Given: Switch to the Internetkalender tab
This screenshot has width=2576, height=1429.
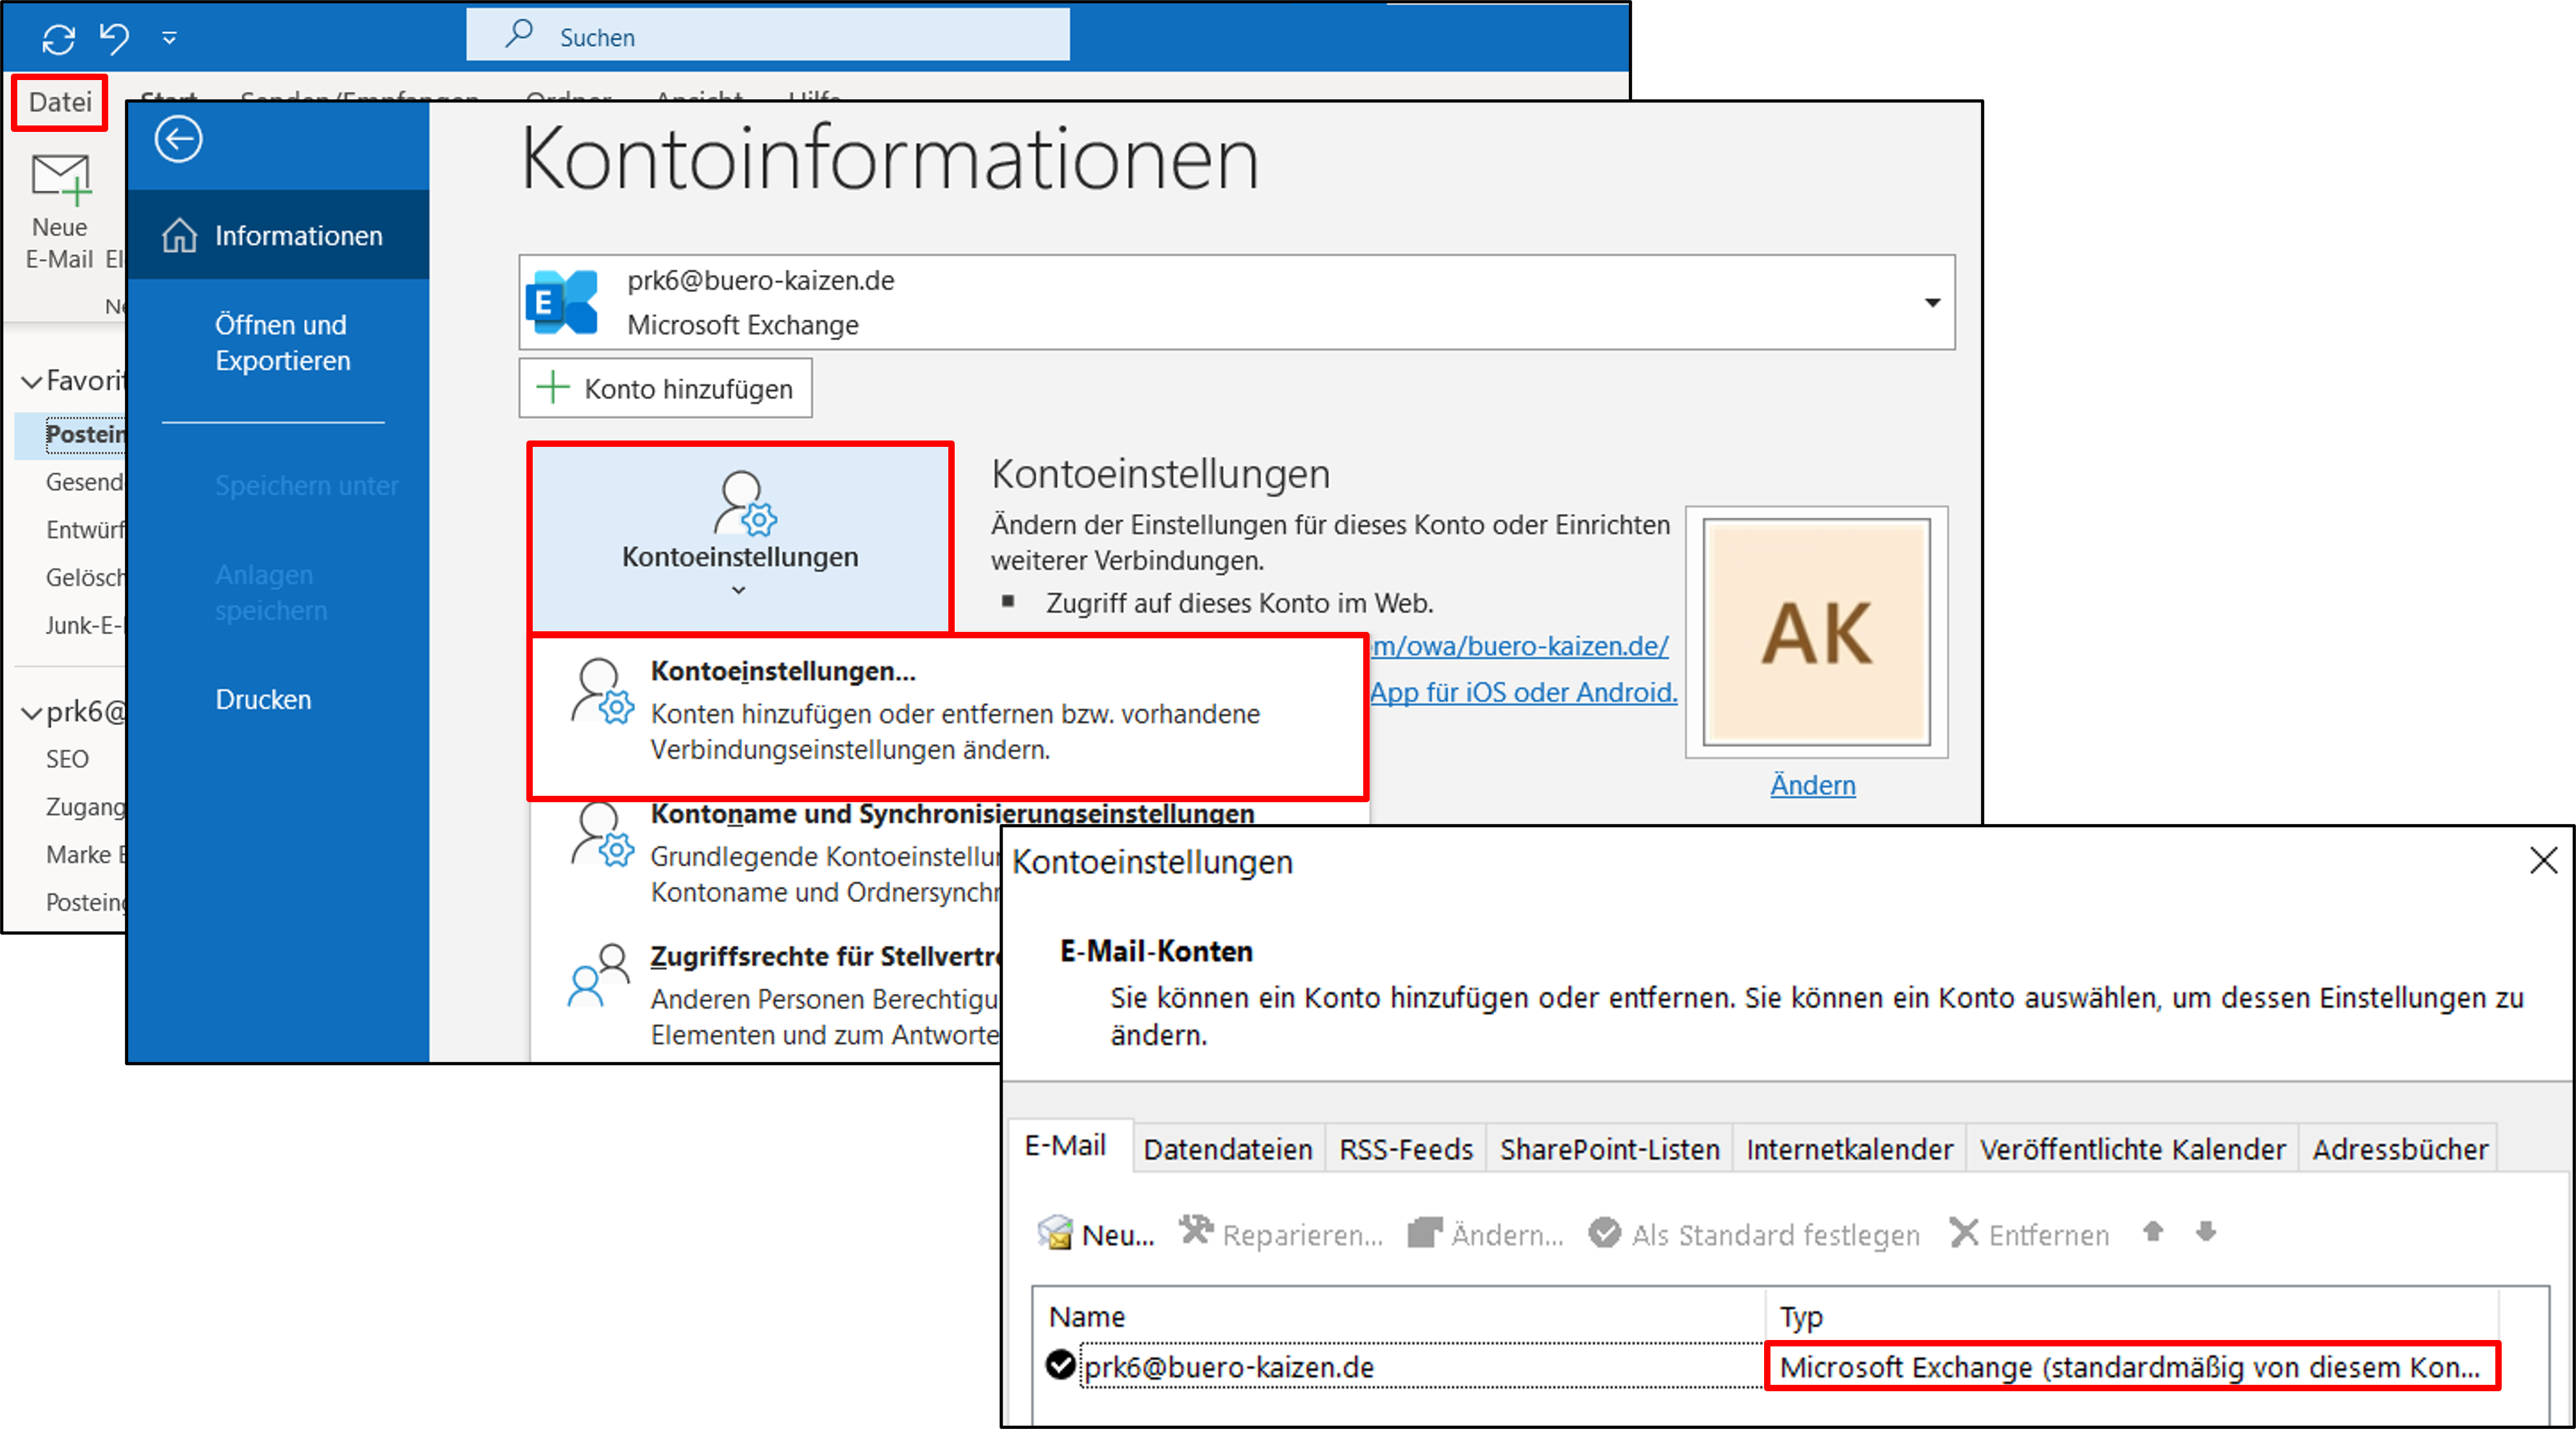Looking at the screenshot, I should tap(1849, 1149).
